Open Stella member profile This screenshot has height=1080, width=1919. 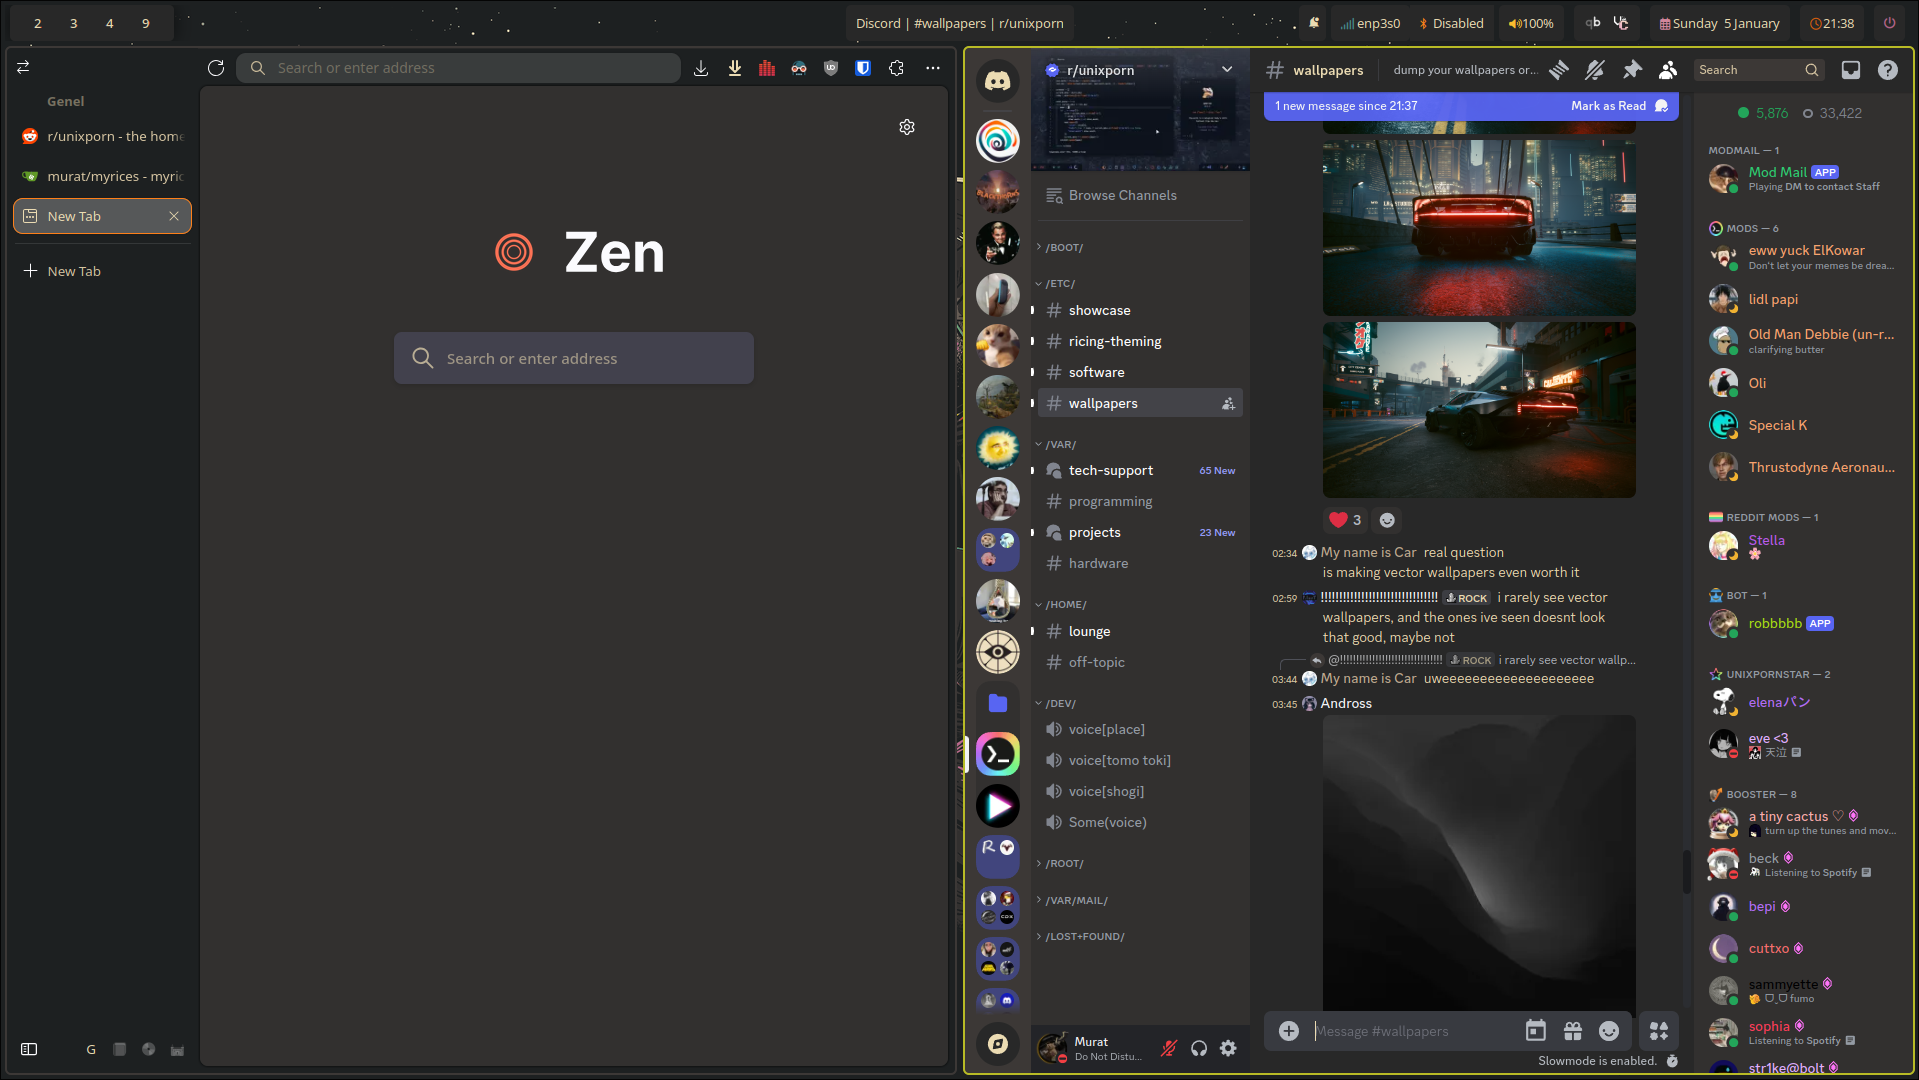[x=1802, y=546]
